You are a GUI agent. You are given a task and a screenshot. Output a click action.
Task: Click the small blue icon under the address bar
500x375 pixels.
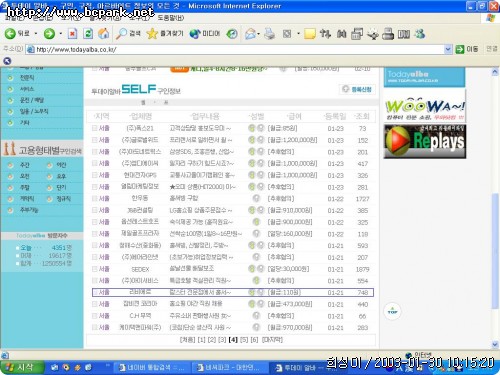(x=7, y=61)
